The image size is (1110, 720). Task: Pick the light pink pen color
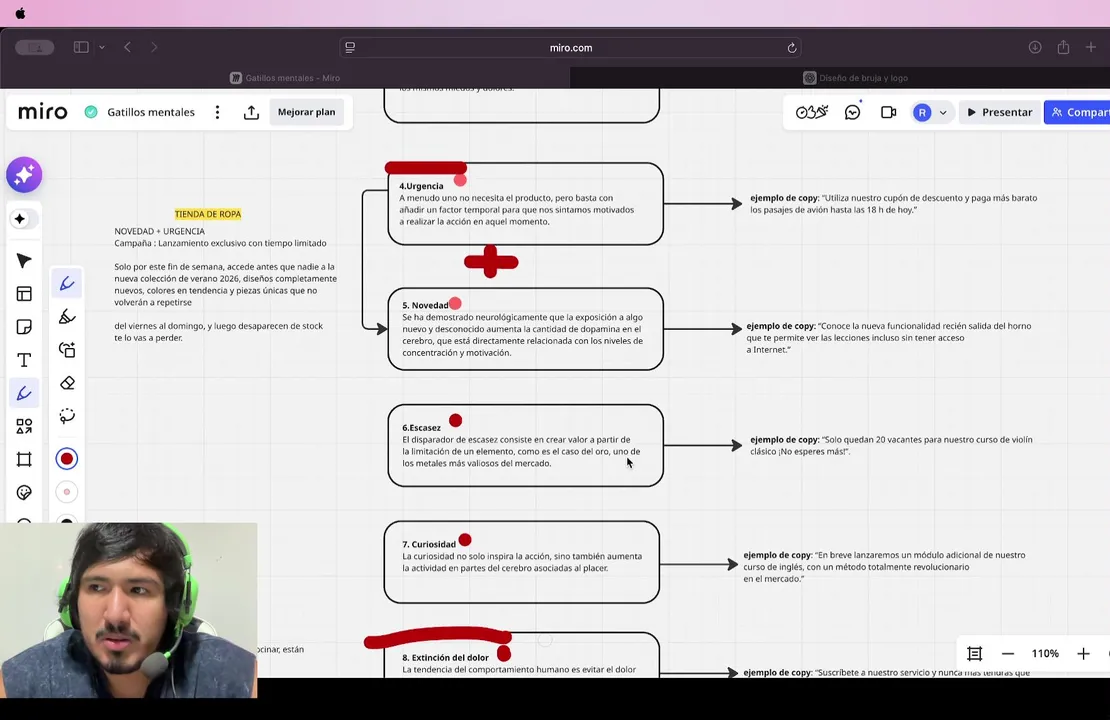67,491
